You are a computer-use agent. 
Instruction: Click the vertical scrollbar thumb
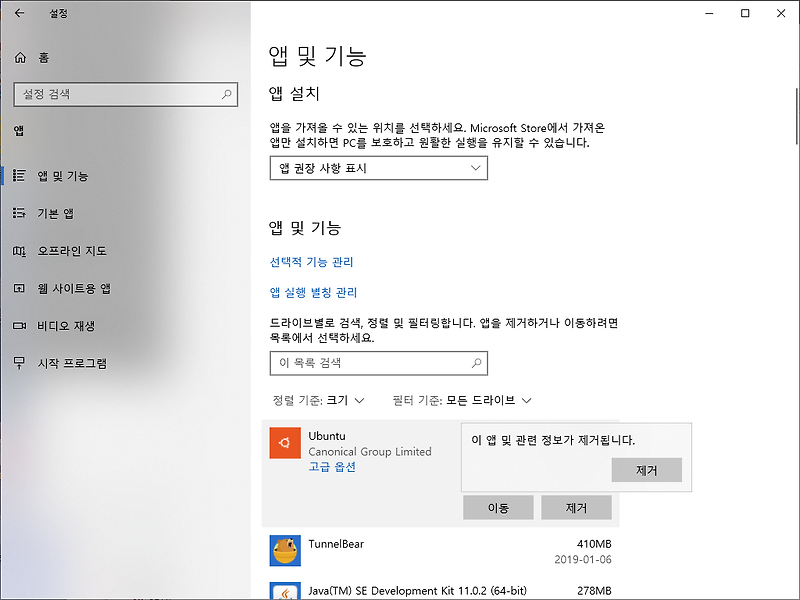click(x=796, y=116)
